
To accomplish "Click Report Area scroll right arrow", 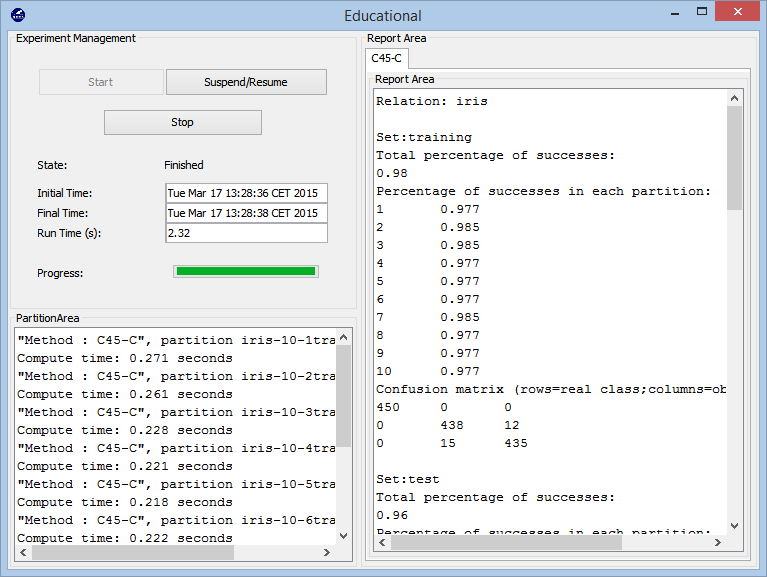I will [x=718, y=542].
